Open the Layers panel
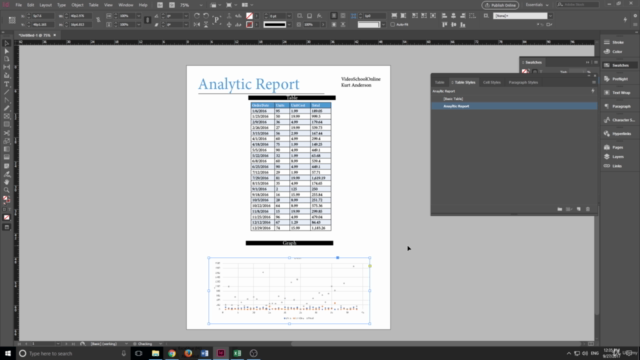The width and height of the screenshot is (640, 360). 613,157
